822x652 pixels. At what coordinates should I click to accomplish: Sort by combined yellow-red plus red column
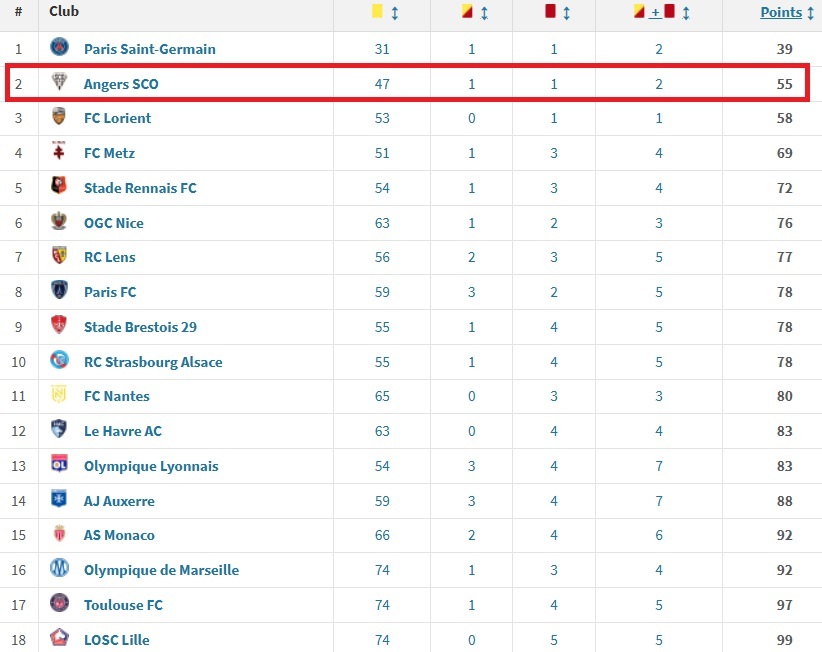tap(686, 13)
